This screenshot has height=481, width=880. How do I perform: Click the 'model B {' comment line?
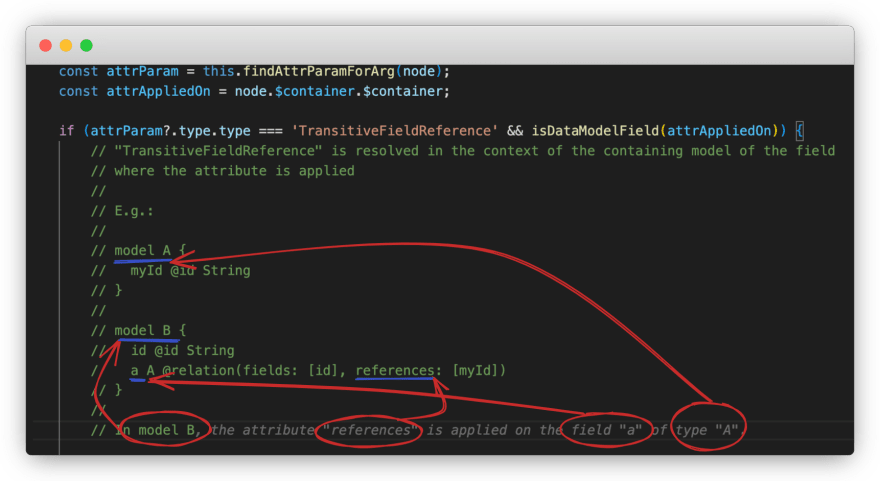click(x=138, y=330)
